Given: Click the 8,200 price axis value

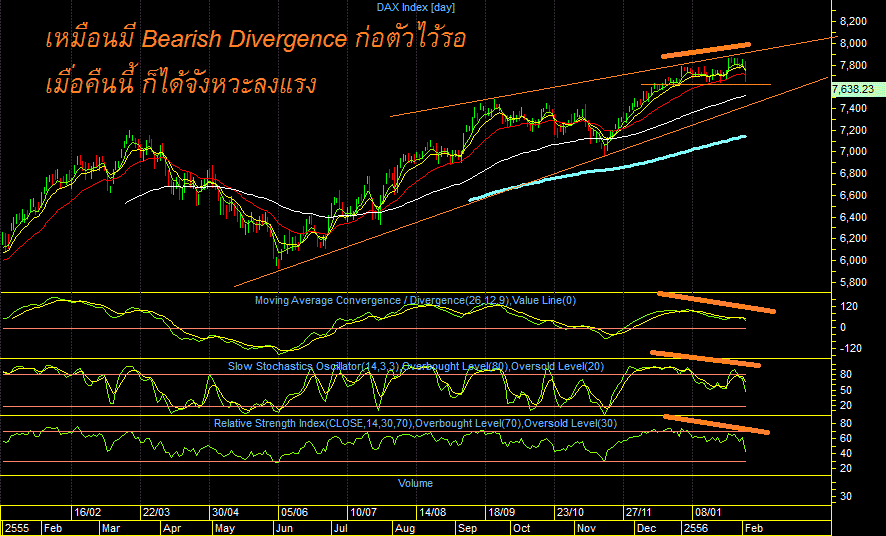Looking at the screenshot, I should [853, 21].
